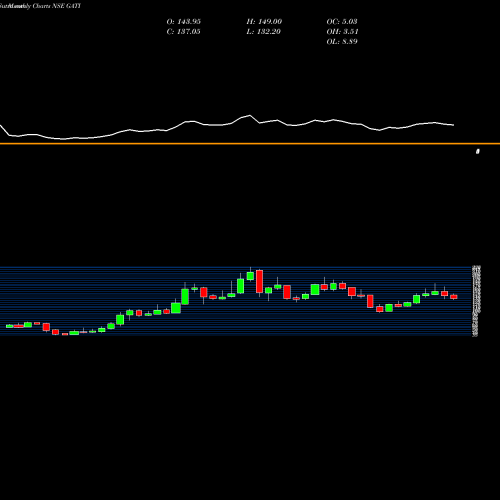Click the price axis labels beside the candlesticks
The image size is (500, 500).
[476, 301]
